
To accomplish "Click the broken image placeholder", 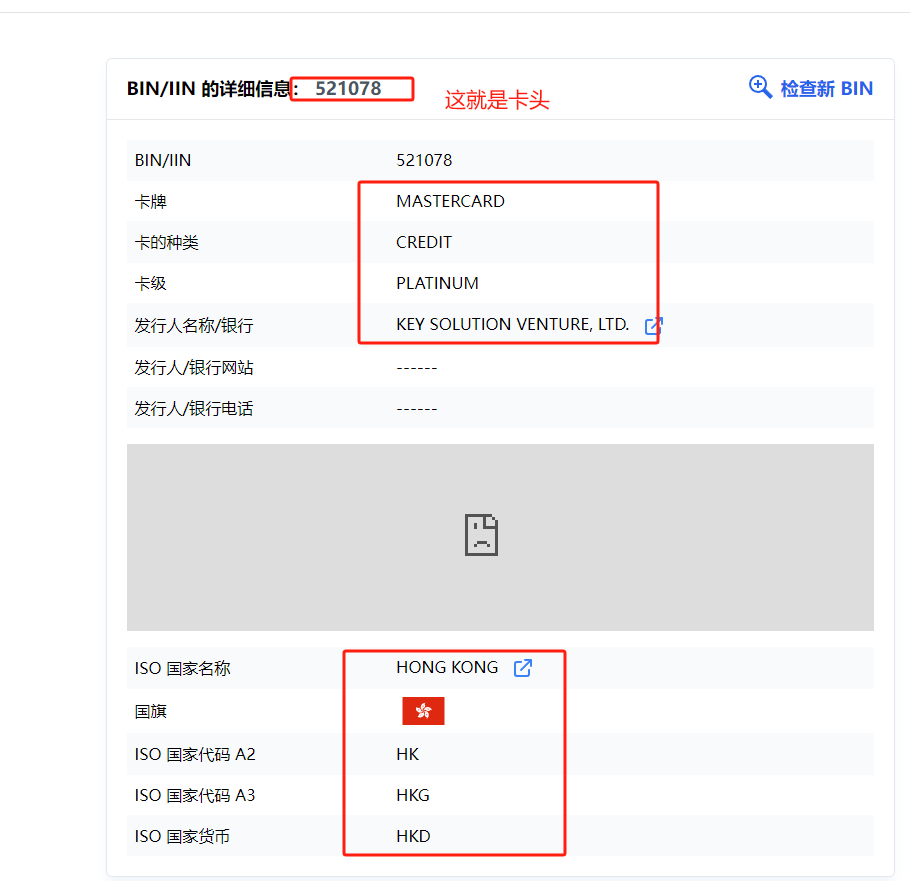I will [x=480, y=536].
